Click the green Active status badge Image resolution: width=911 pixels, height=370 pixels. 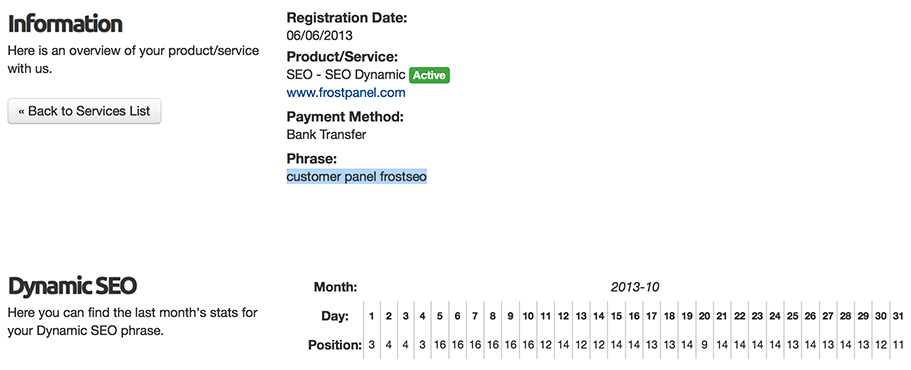[x=429, y=76]
